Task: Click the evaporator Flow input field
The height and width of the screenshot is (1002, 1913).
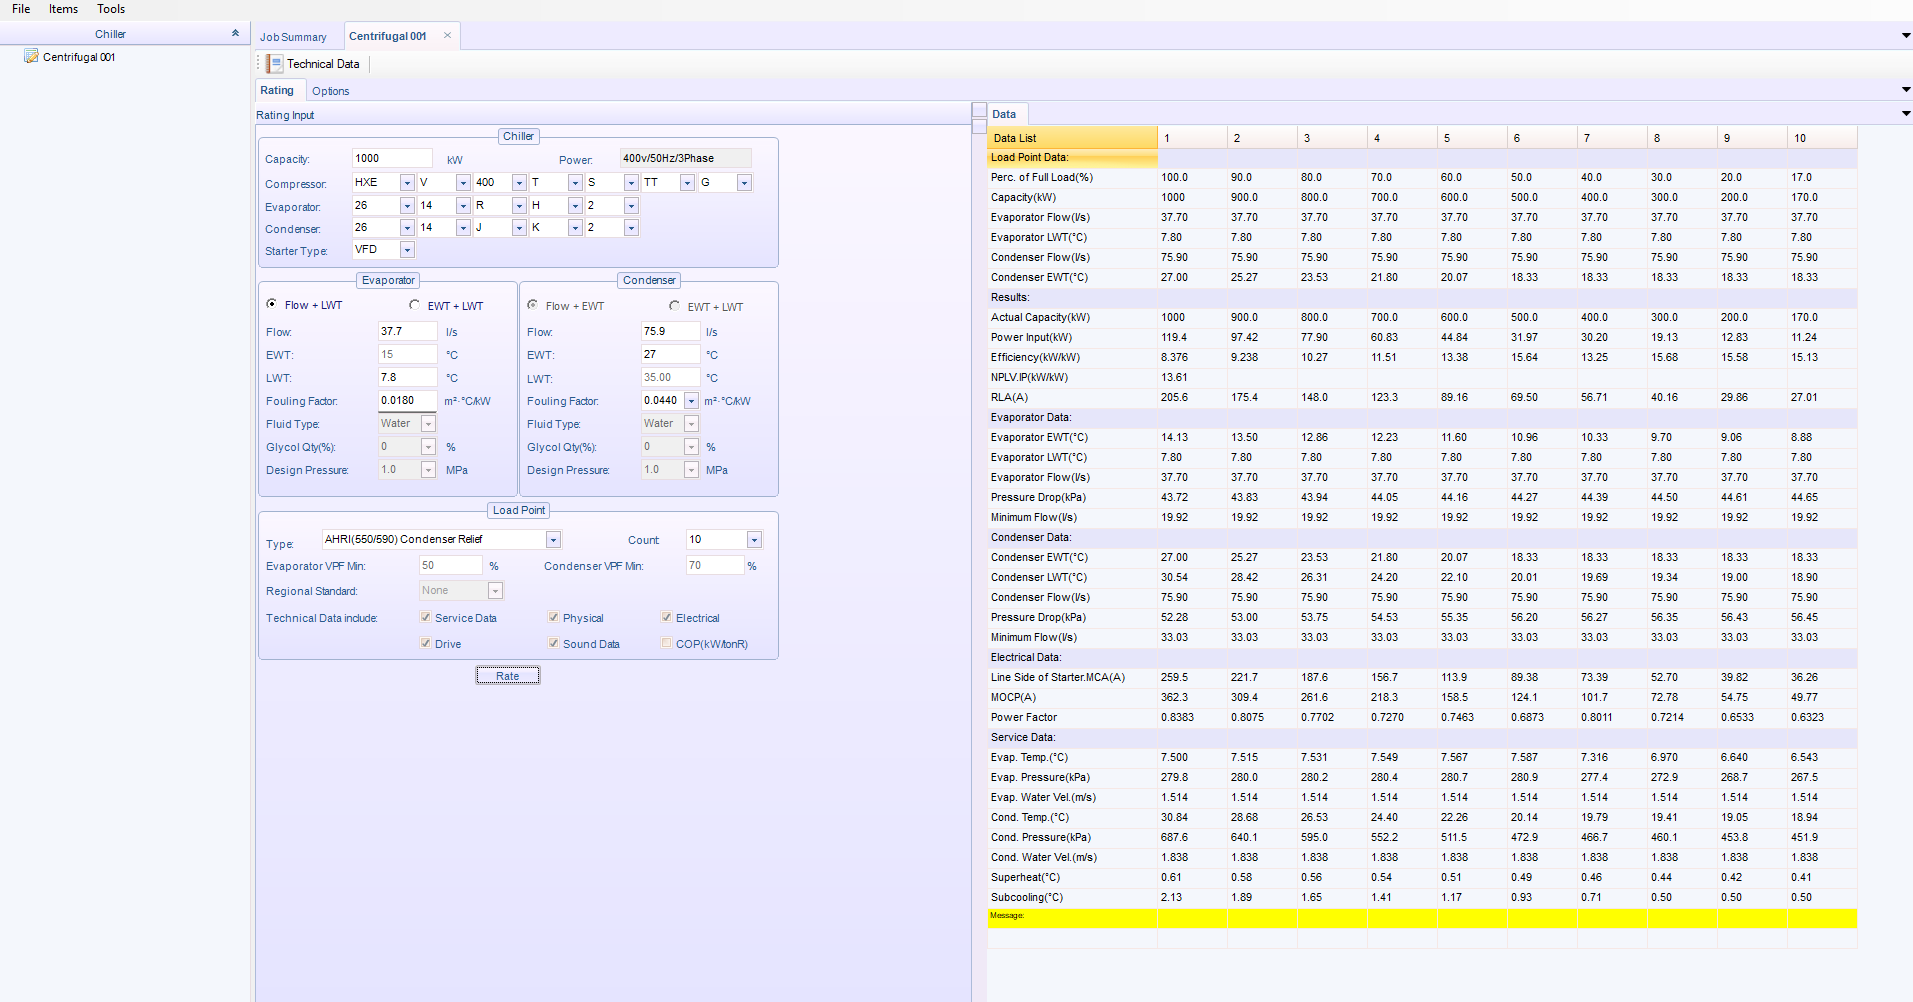Action: point(407,331)
